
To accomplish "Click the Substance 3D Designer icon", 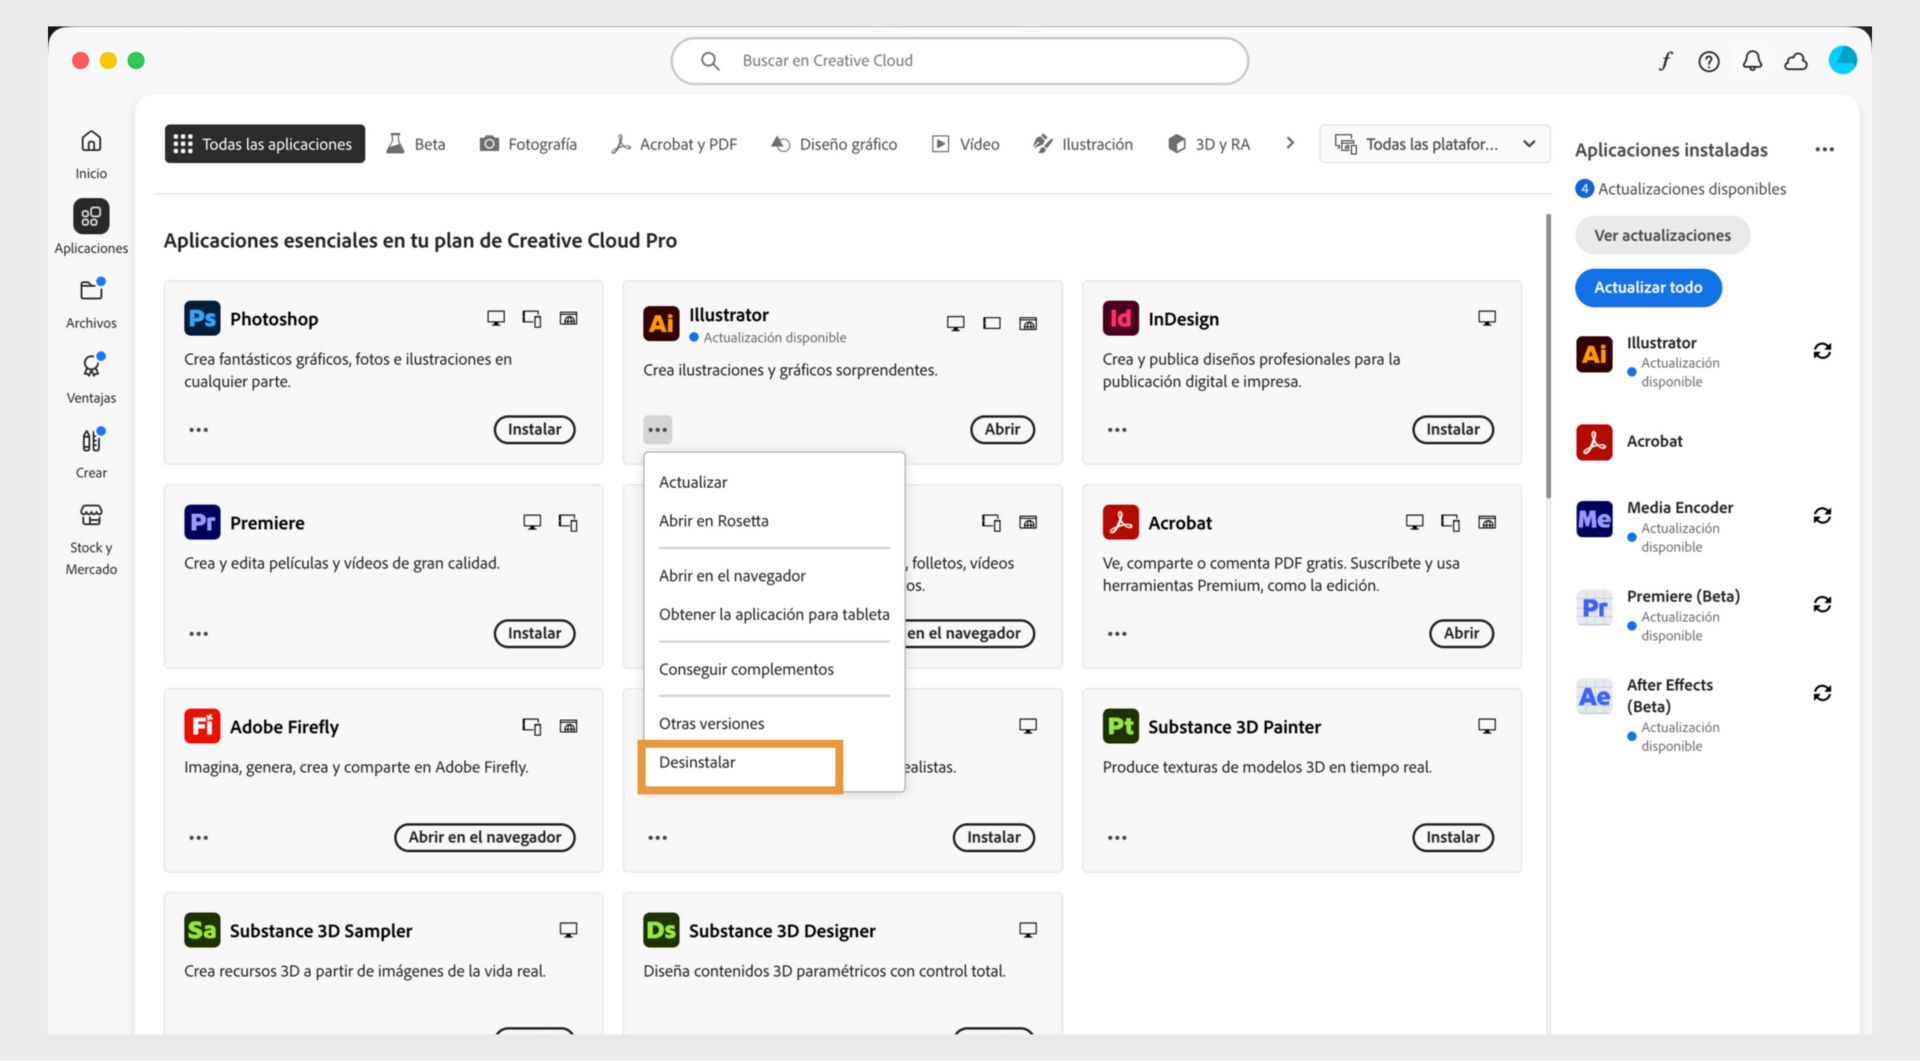I will pyautogui.click(x=661, y=930).
